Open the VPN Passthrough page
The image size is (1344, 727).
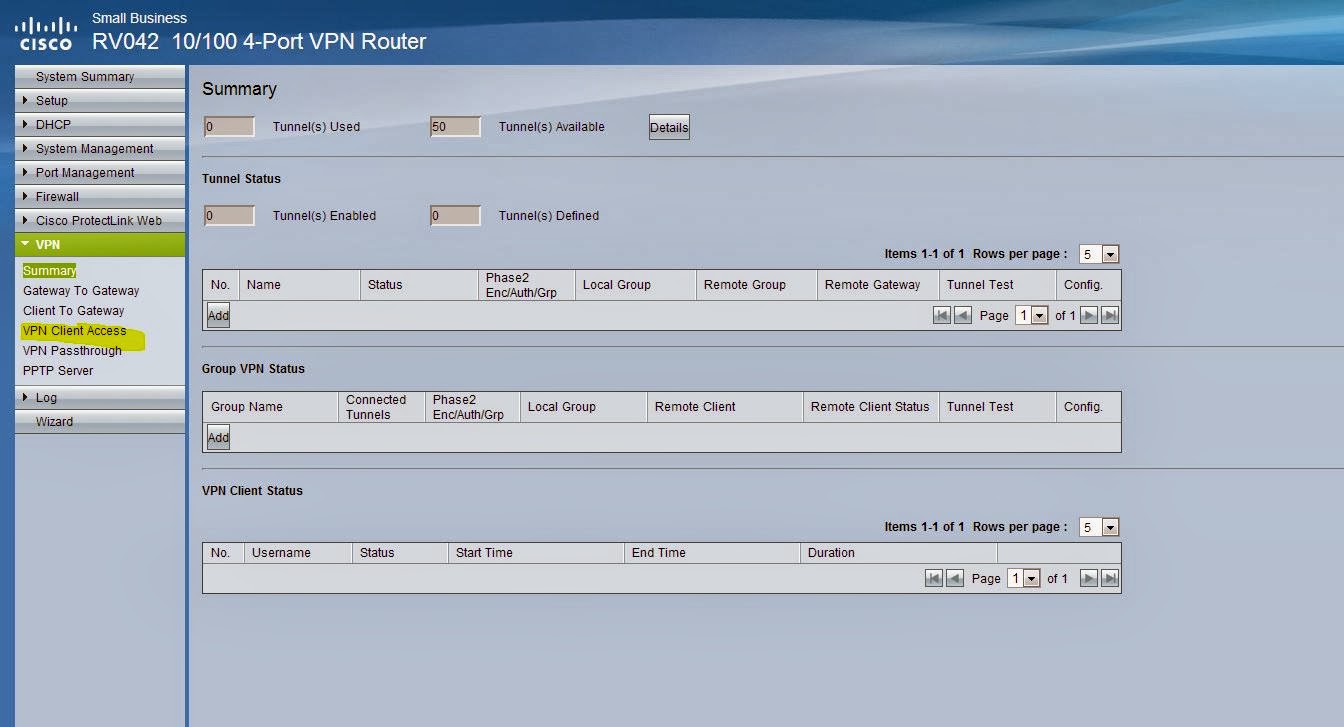click(x=72, y=350)
